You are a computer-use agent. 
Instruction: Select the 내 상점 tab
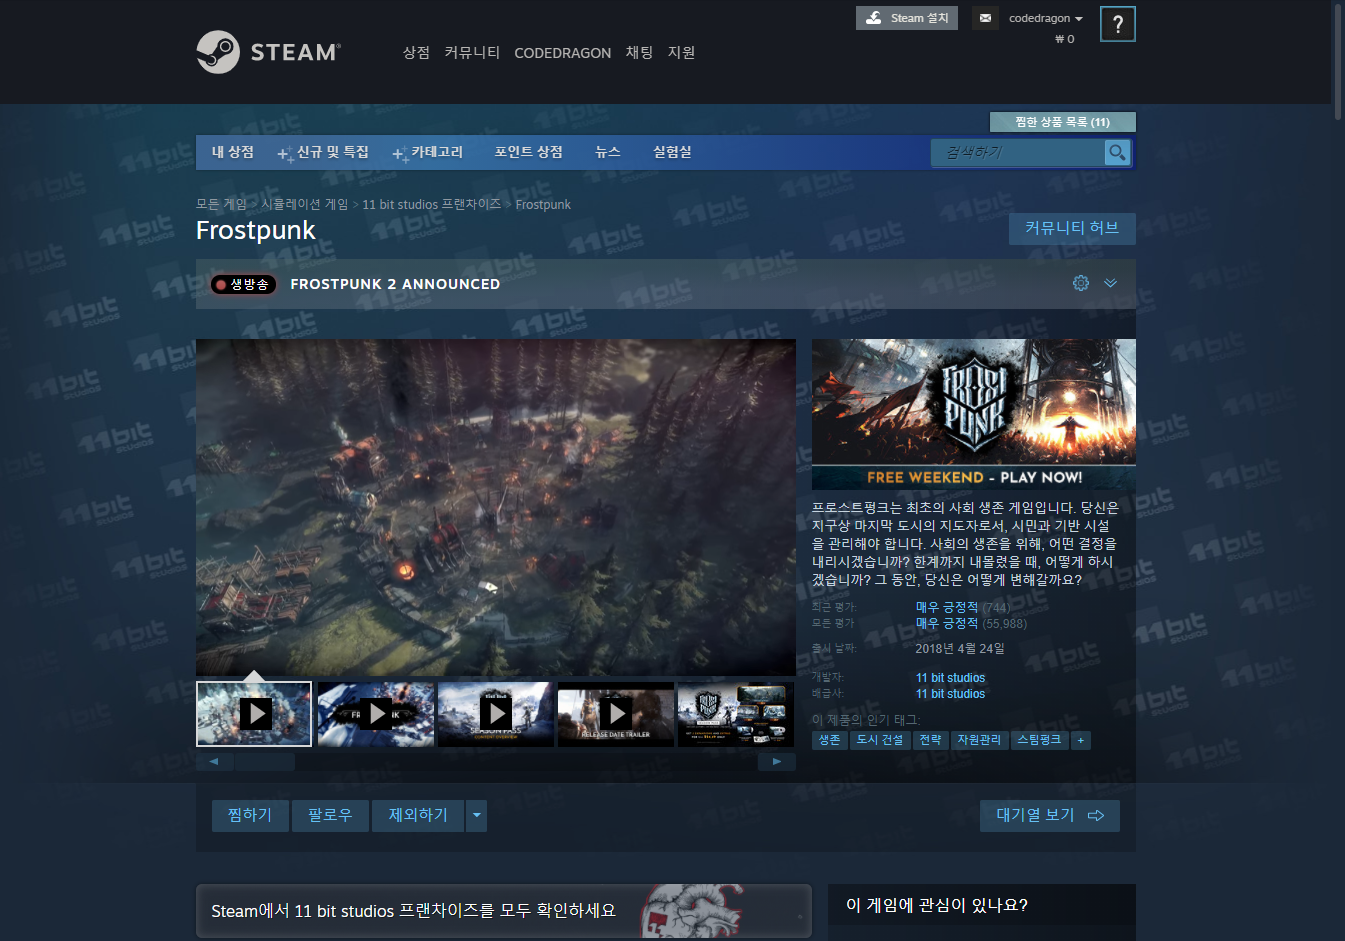pos(233,152)
